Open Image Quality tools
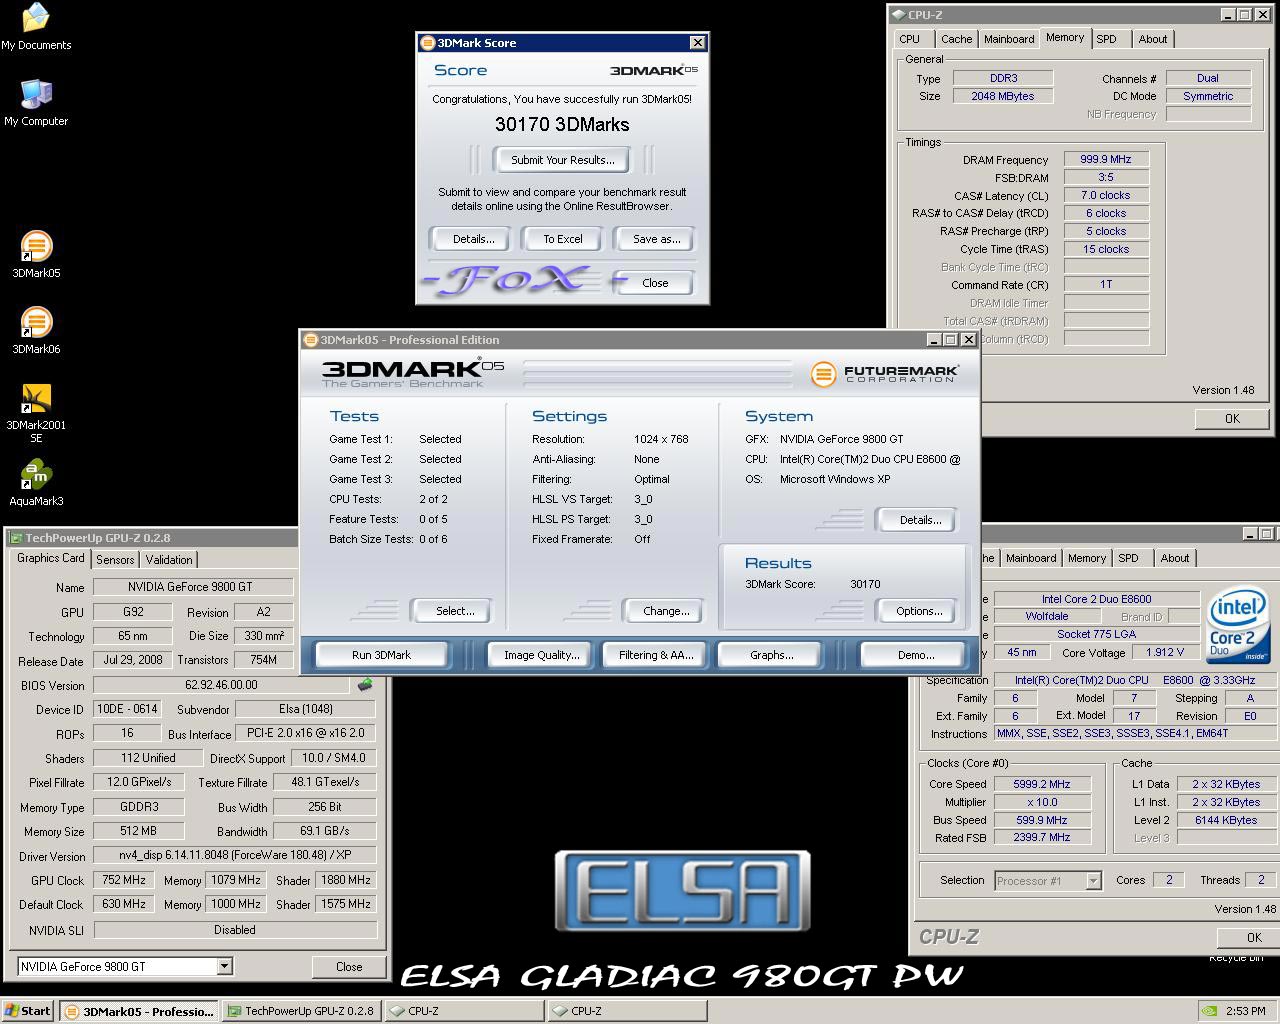This screenshot has width=1280, height=1024. (541, 655)
